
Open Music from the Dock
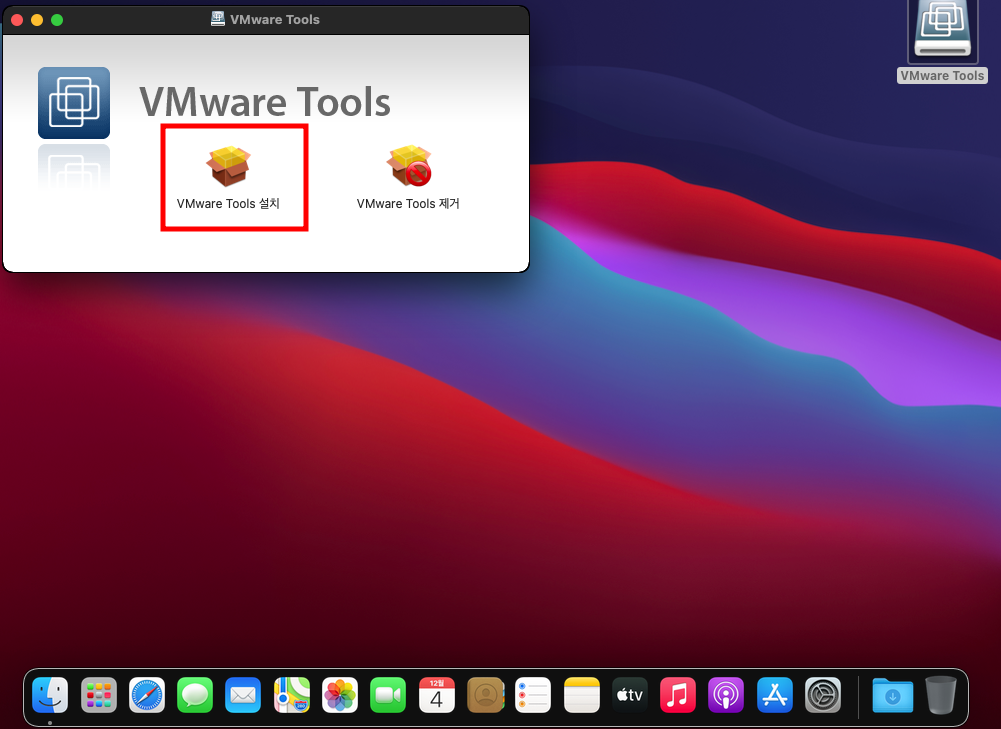(678, 695)
